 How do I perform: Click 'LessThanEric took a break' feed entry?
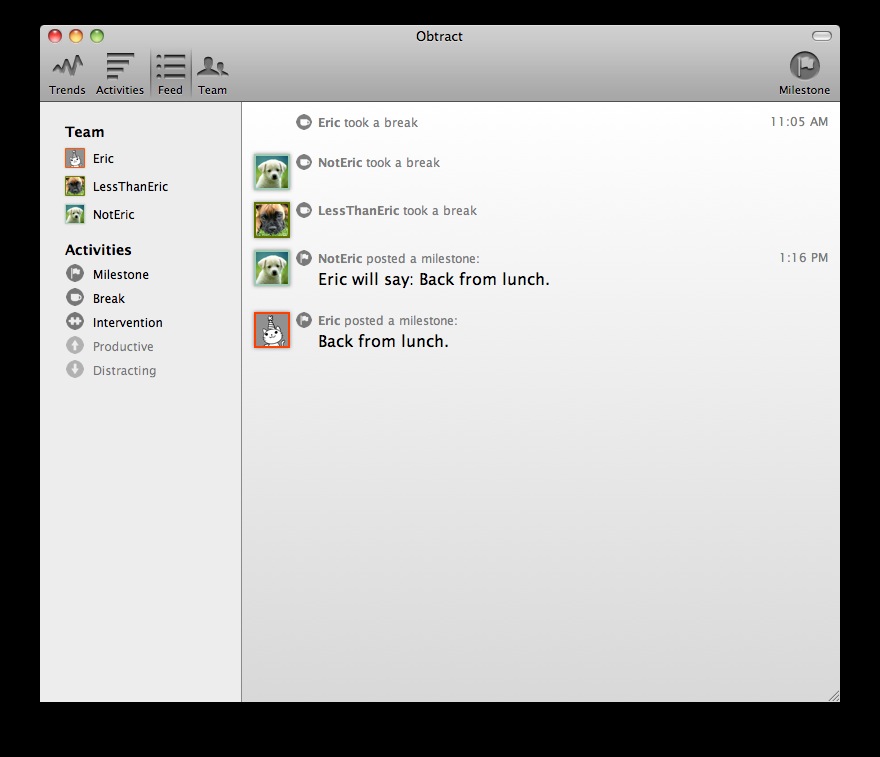click(397, 211)
